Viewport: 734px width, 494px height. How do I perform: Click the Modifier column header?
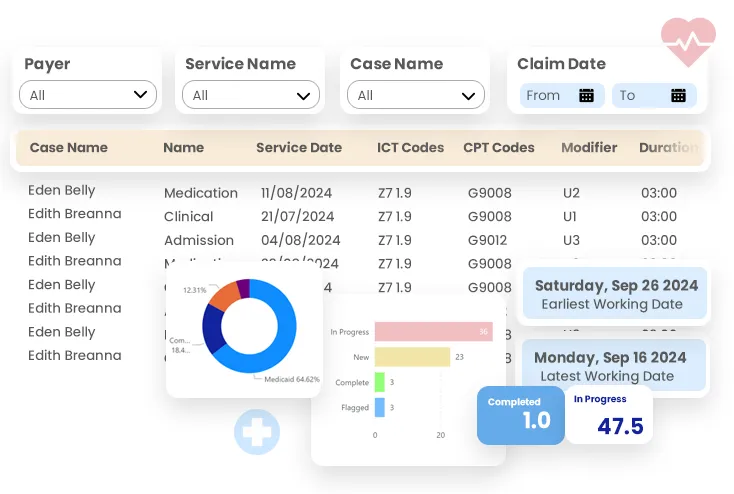point(589,148)
